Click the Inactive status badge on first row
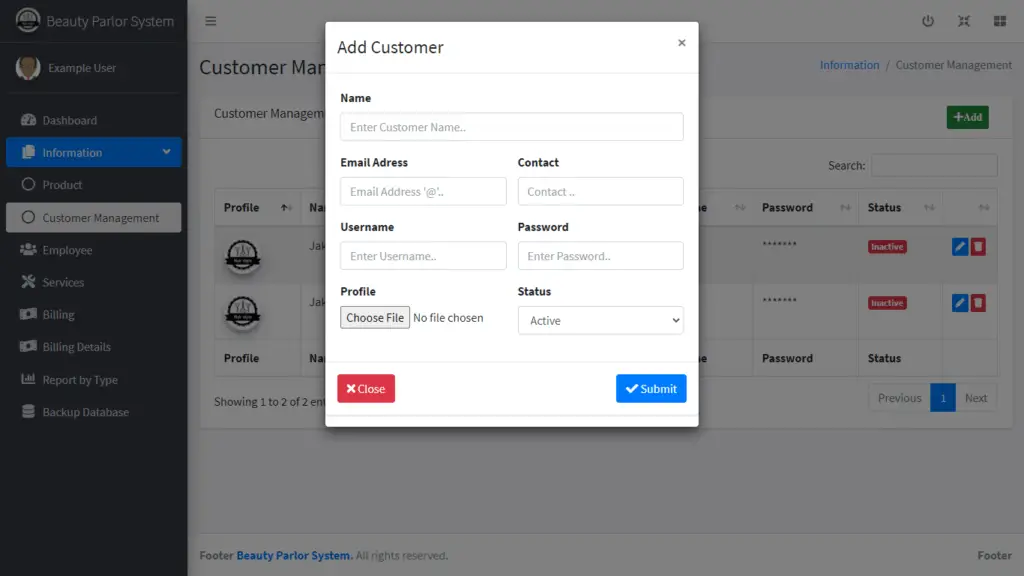The width and height of the screenshot is (1024, 576). pos(887,246)
